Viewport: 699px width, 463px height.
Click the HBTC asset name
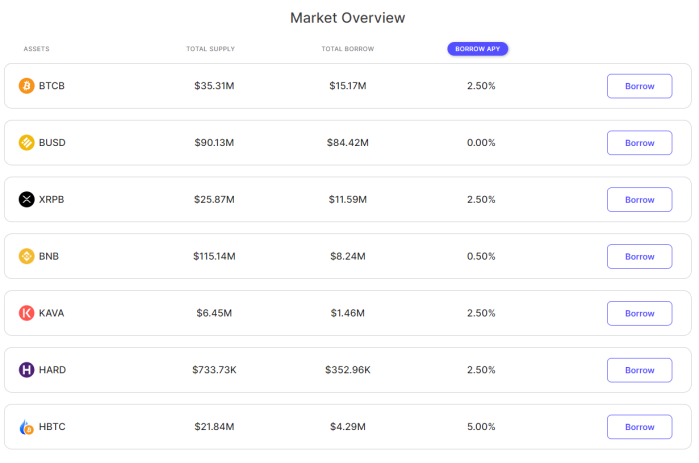52,426
